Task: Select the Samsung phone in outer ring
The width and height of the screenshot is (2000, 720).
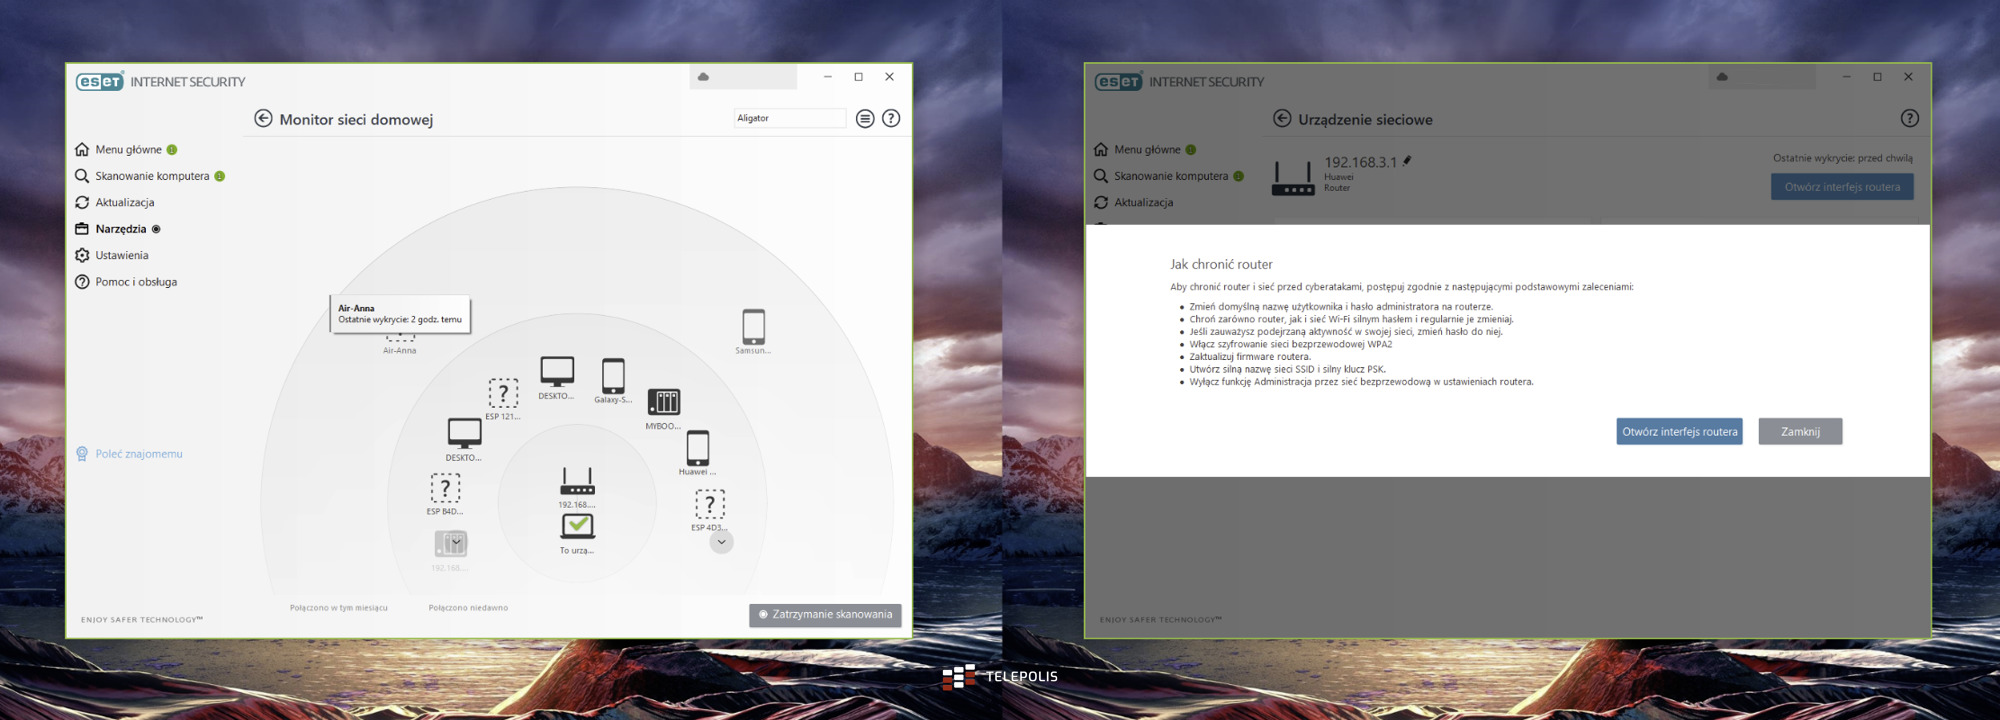Action: point(753,327)
